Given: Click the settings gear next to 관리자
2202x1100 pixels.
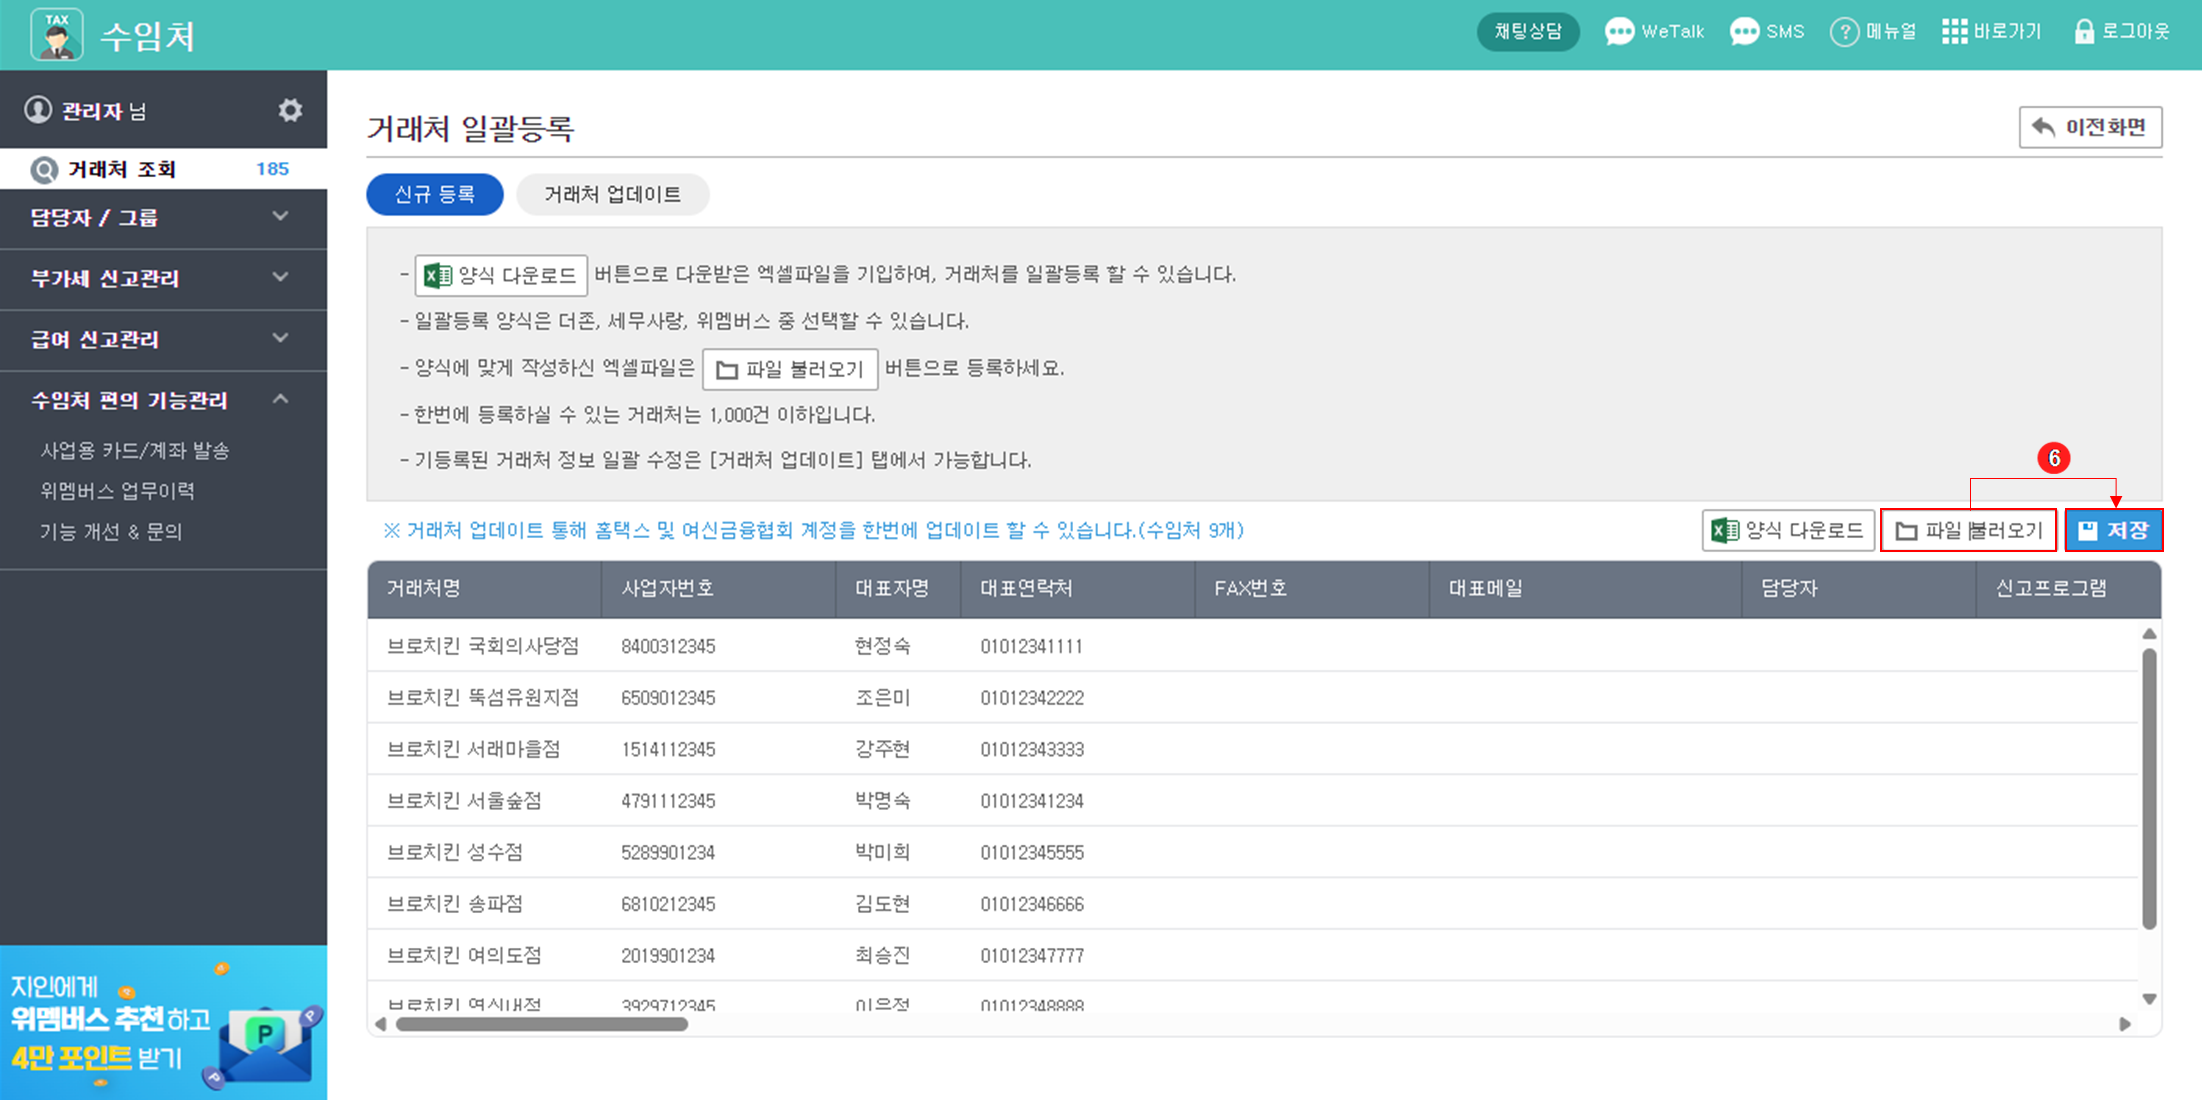Looking at the screenshot, I should click(290, 110).
